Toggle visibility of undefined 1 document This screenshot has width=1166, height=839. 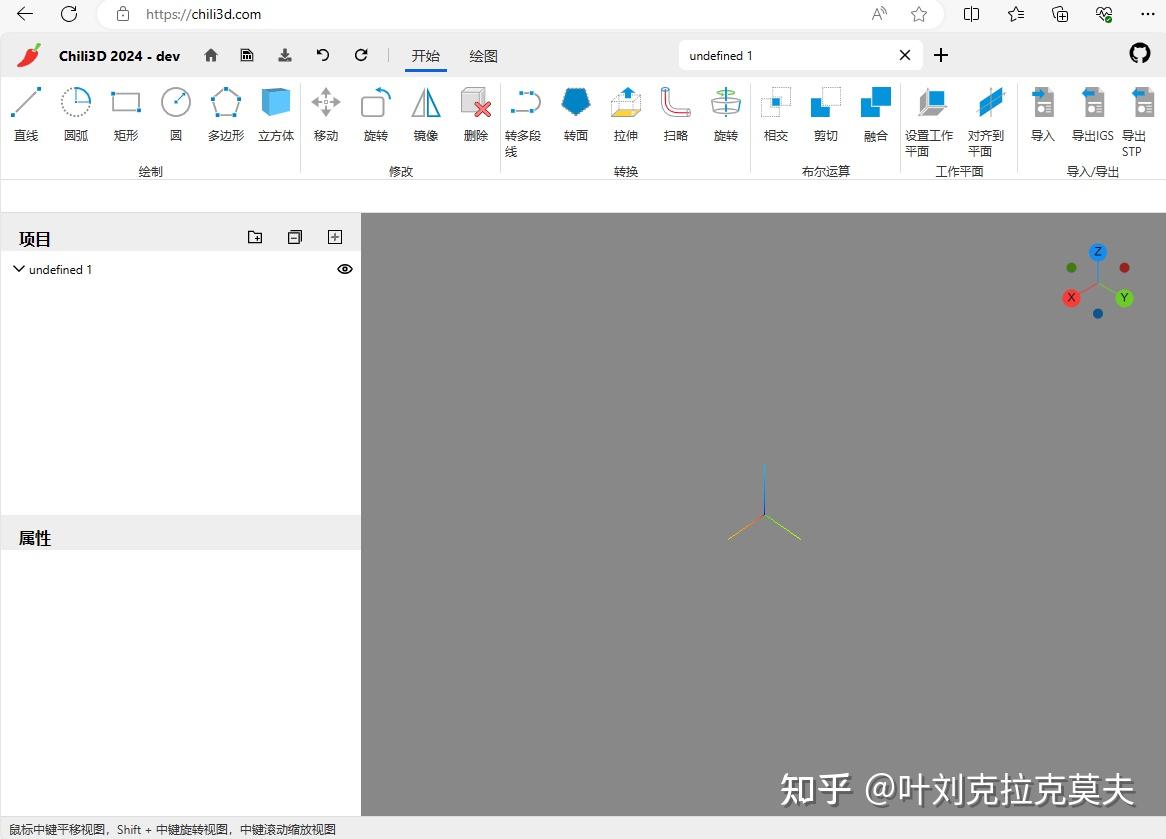pos(344,268)
